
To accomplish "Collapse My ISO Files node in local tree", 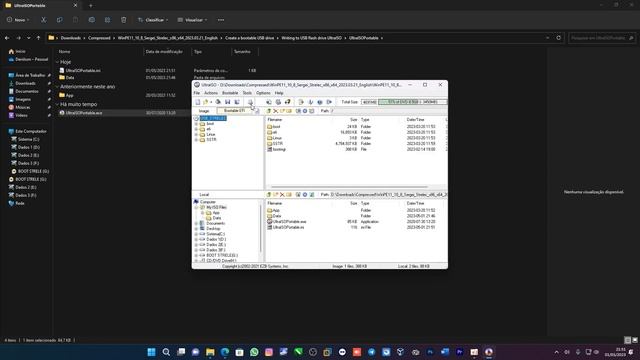I will [x=196, y=207].
